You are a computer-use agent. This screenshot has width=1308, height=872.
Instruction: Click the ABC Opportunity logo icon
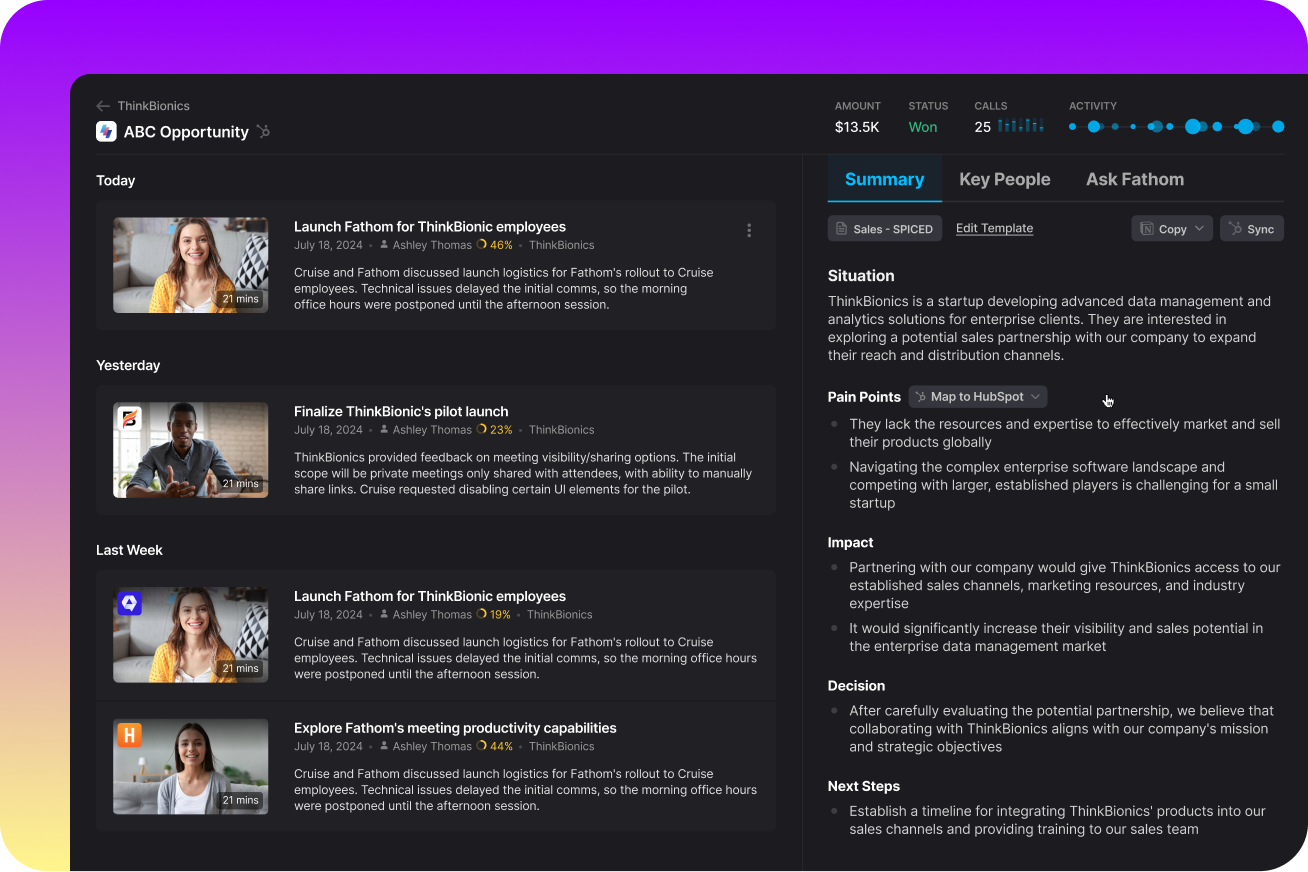[106, 131]
